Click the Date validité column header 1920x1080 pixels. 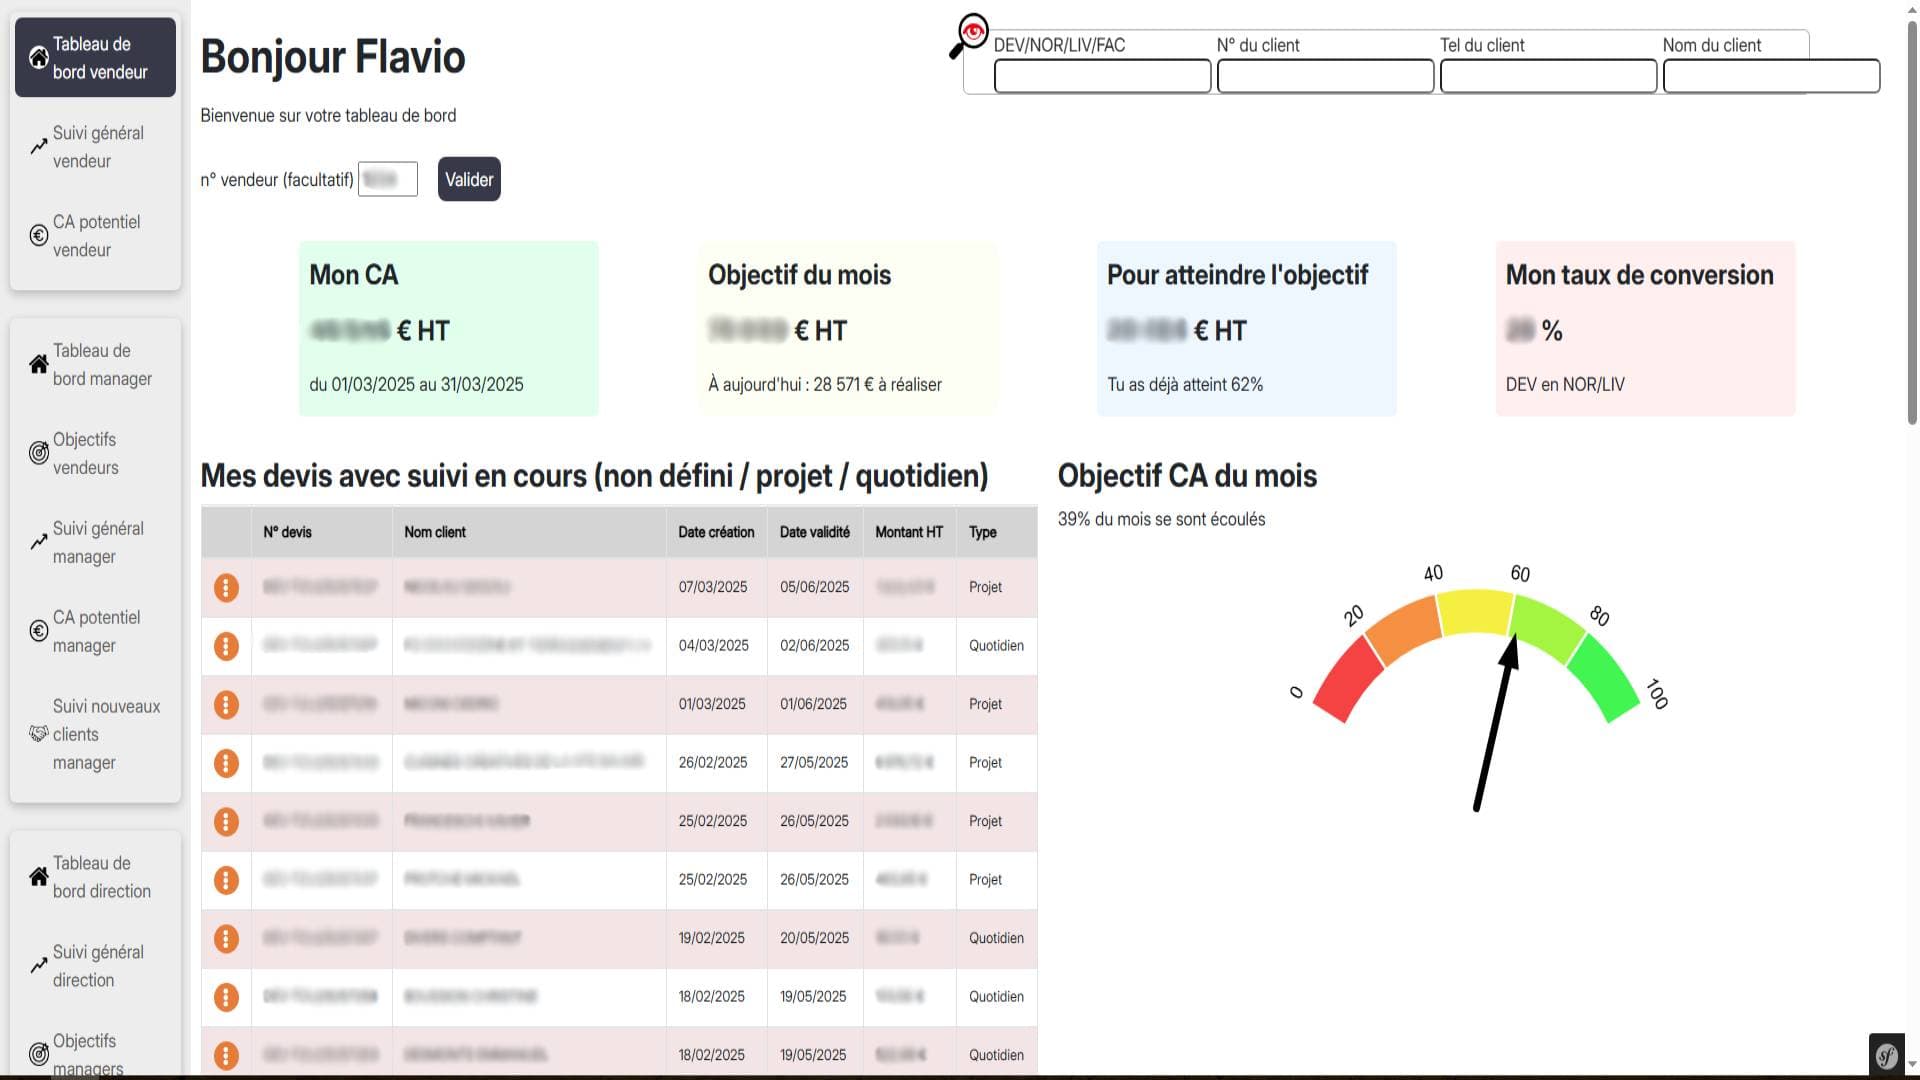815,532
